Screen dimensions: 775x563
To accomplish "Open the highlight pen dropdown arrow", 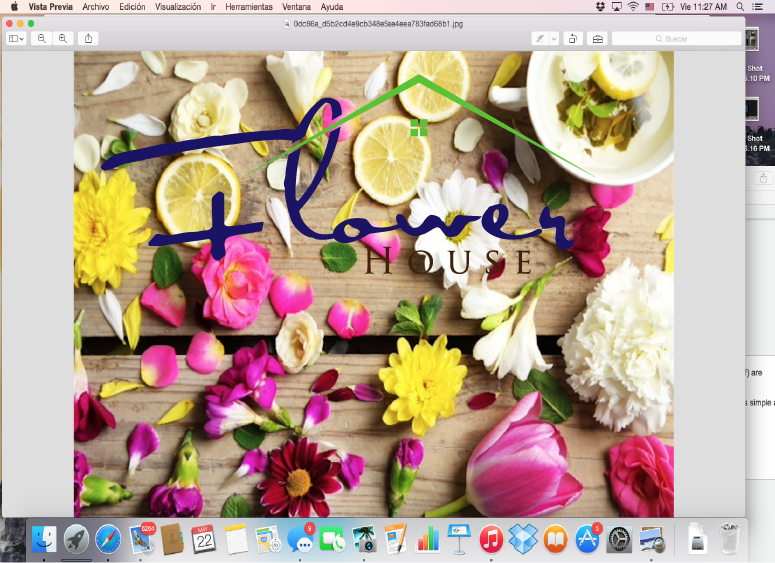I will point(554,38).
